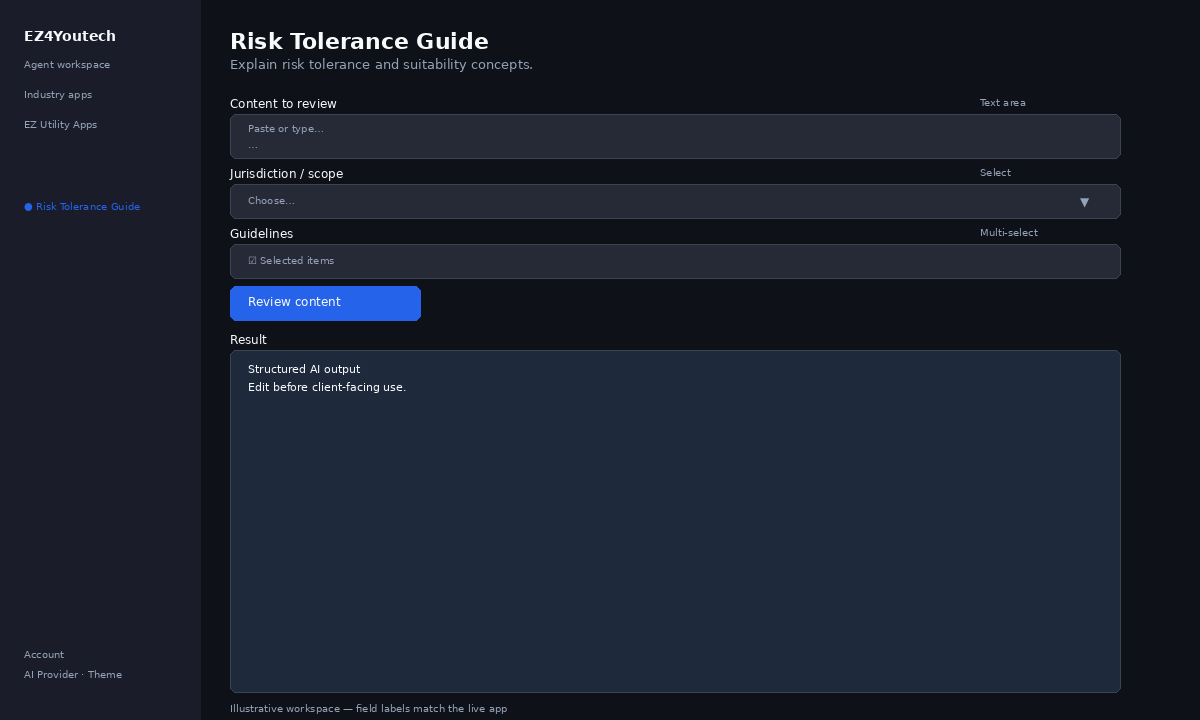Click the 'Jurisdiction / scope' label
The width and height of the screenshot is (1200, 720).
pyautogui.click(x=286, y=174)
